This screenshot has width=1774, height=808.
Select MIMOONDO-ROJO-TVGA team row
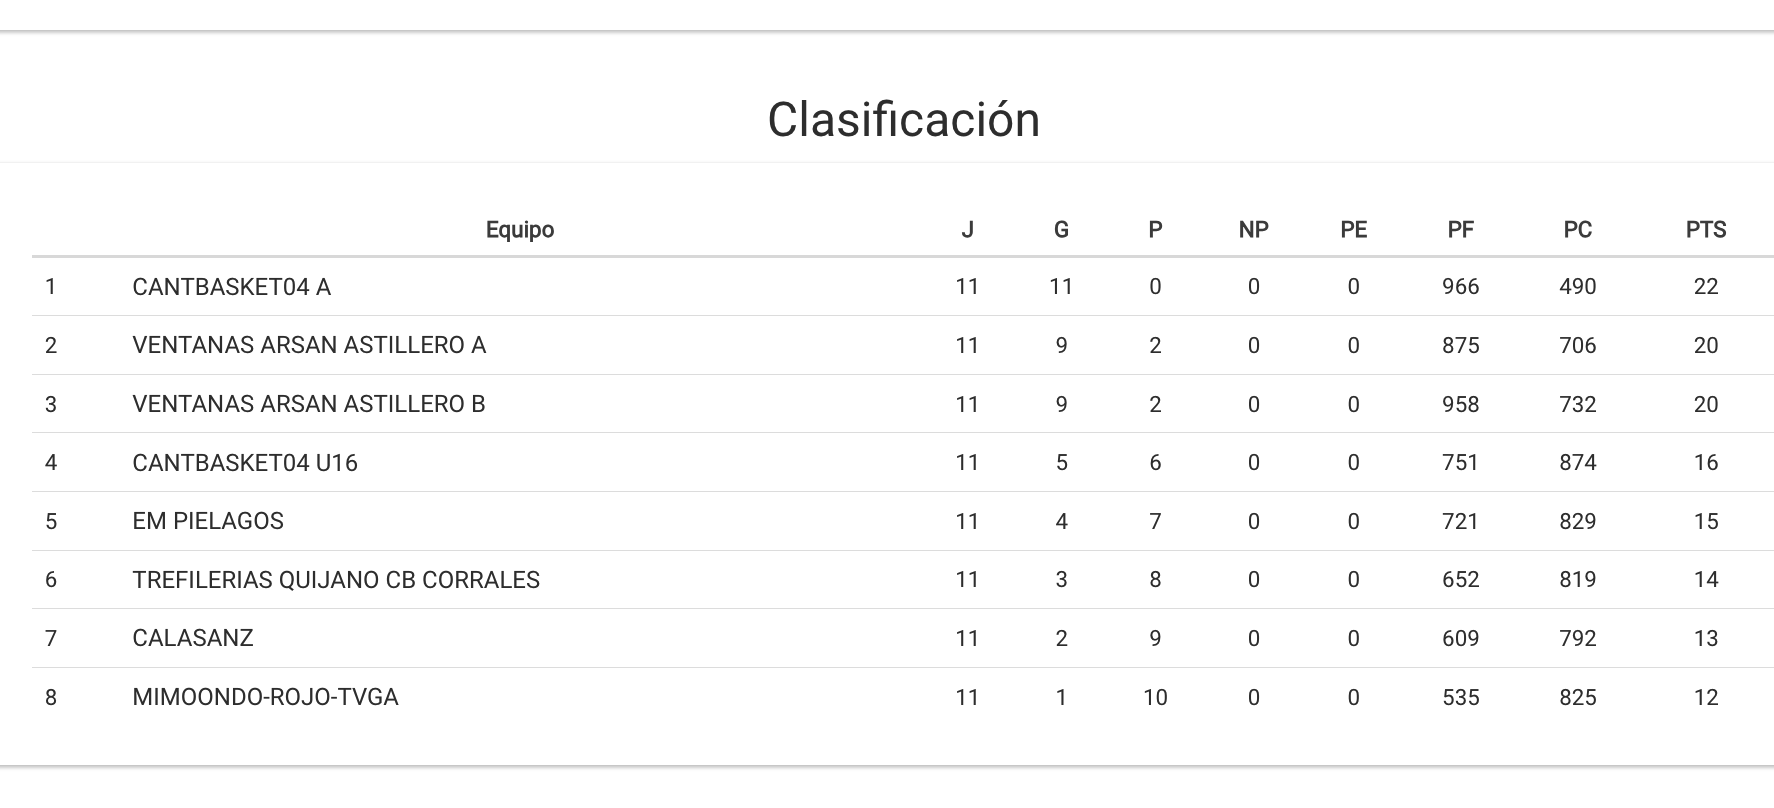click(x=265, y=697)
